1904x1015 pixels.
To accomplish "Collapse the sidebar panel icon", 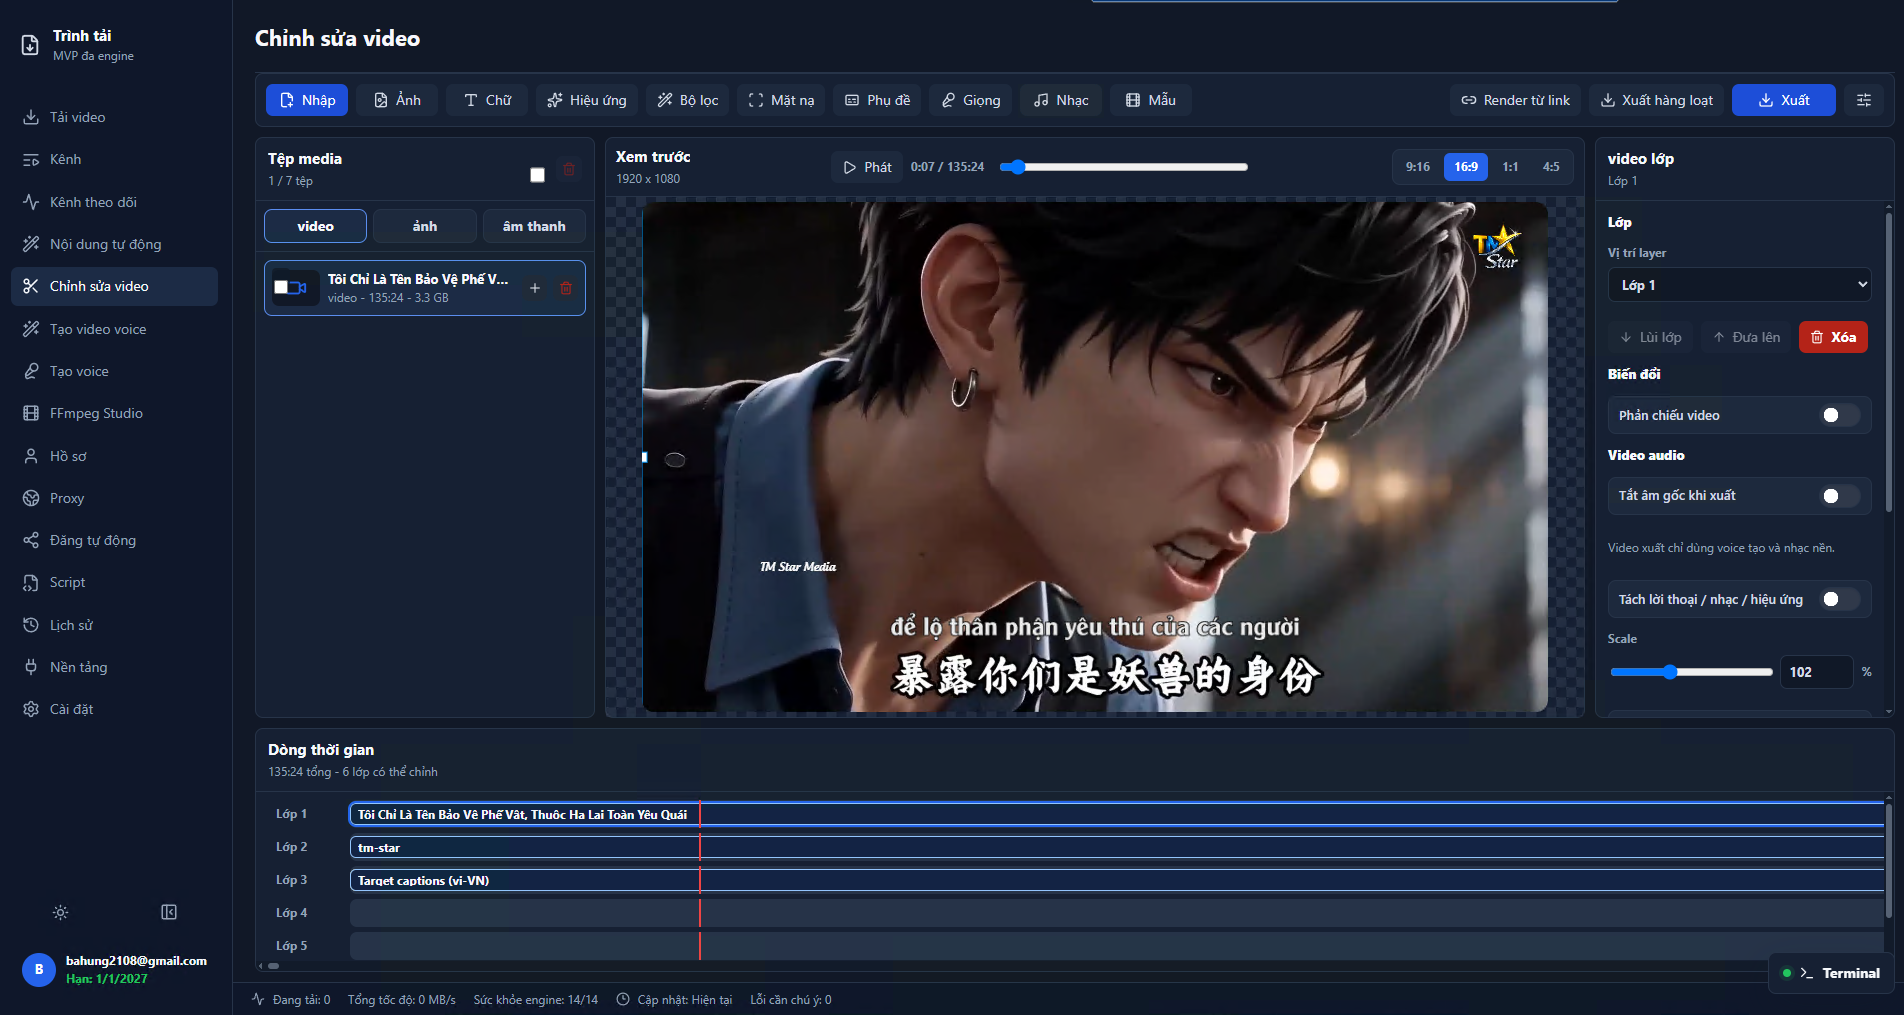I will point(169,912).
